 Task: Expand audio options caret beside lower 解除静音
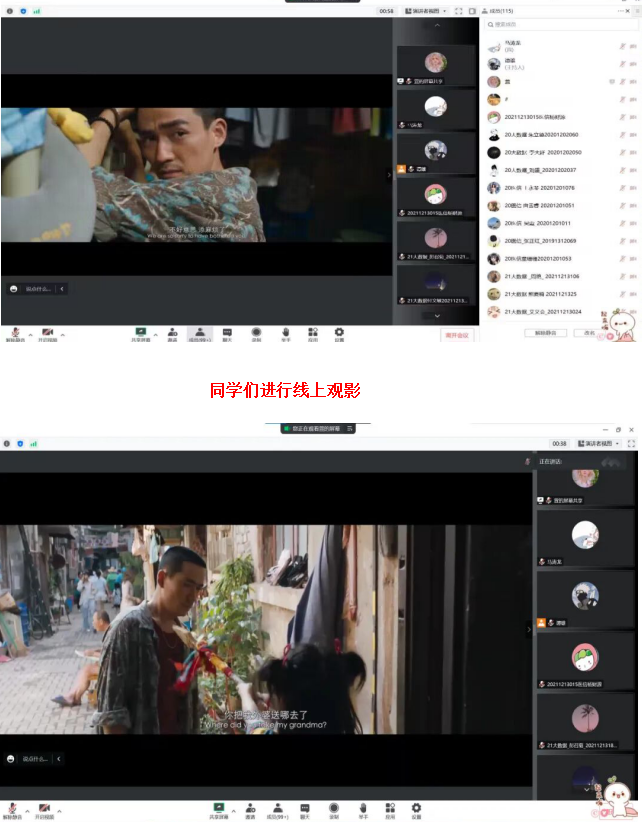coord(27,811)
